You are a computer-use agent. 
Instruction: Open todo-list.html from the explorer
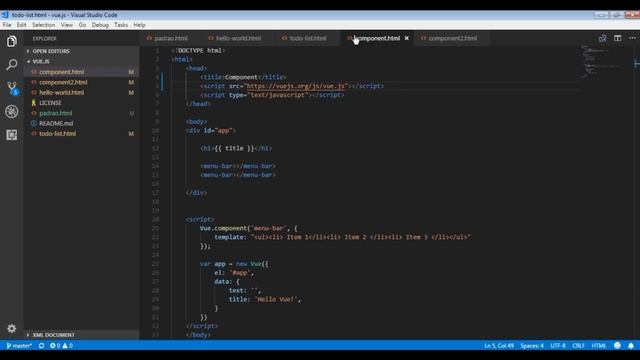57,133
